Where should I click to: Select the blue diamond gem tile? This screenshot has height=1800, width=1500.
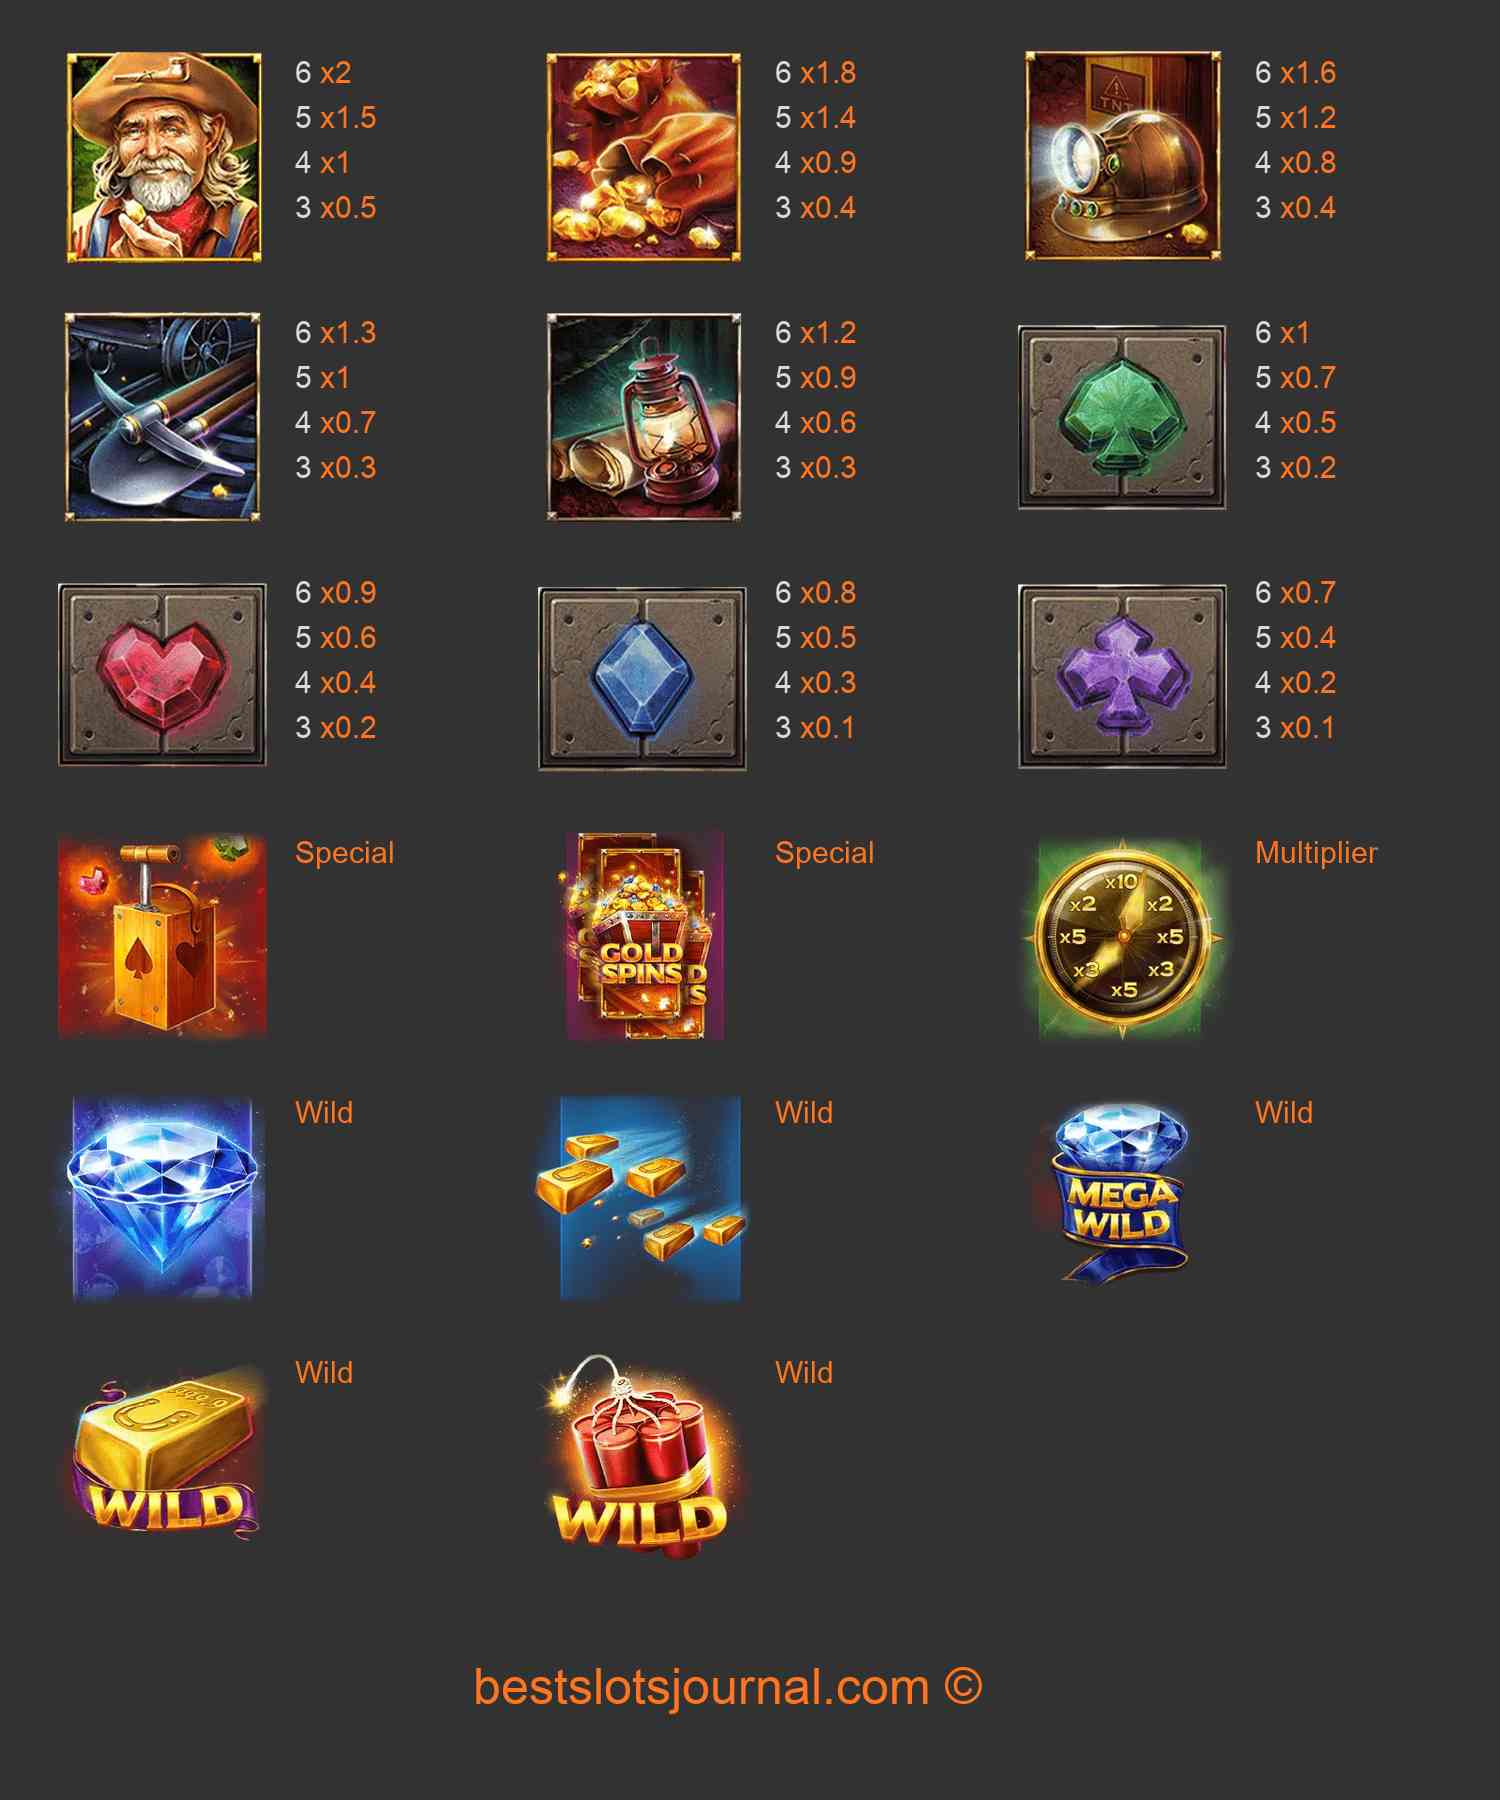[x=642, y=678]
